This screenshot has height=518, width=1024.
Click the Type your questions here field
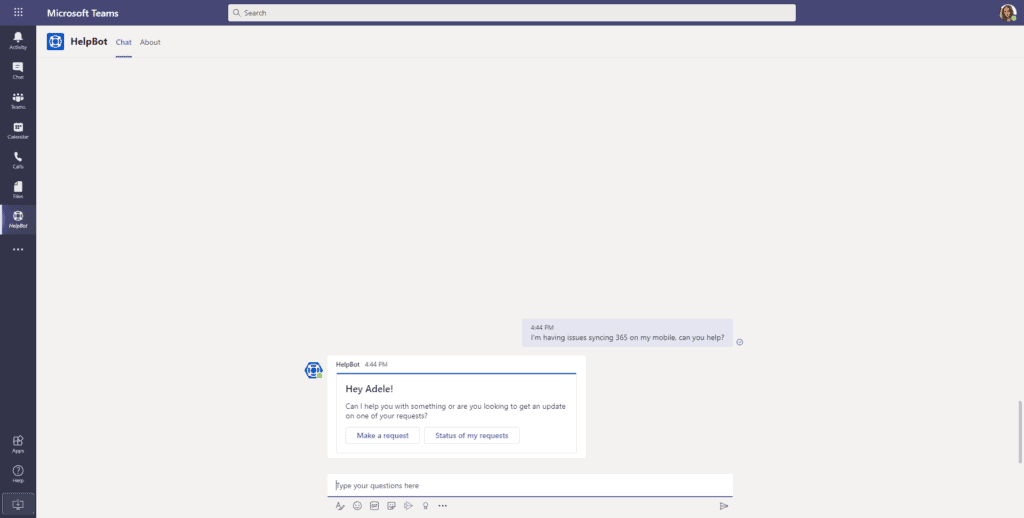click(530, 485)
